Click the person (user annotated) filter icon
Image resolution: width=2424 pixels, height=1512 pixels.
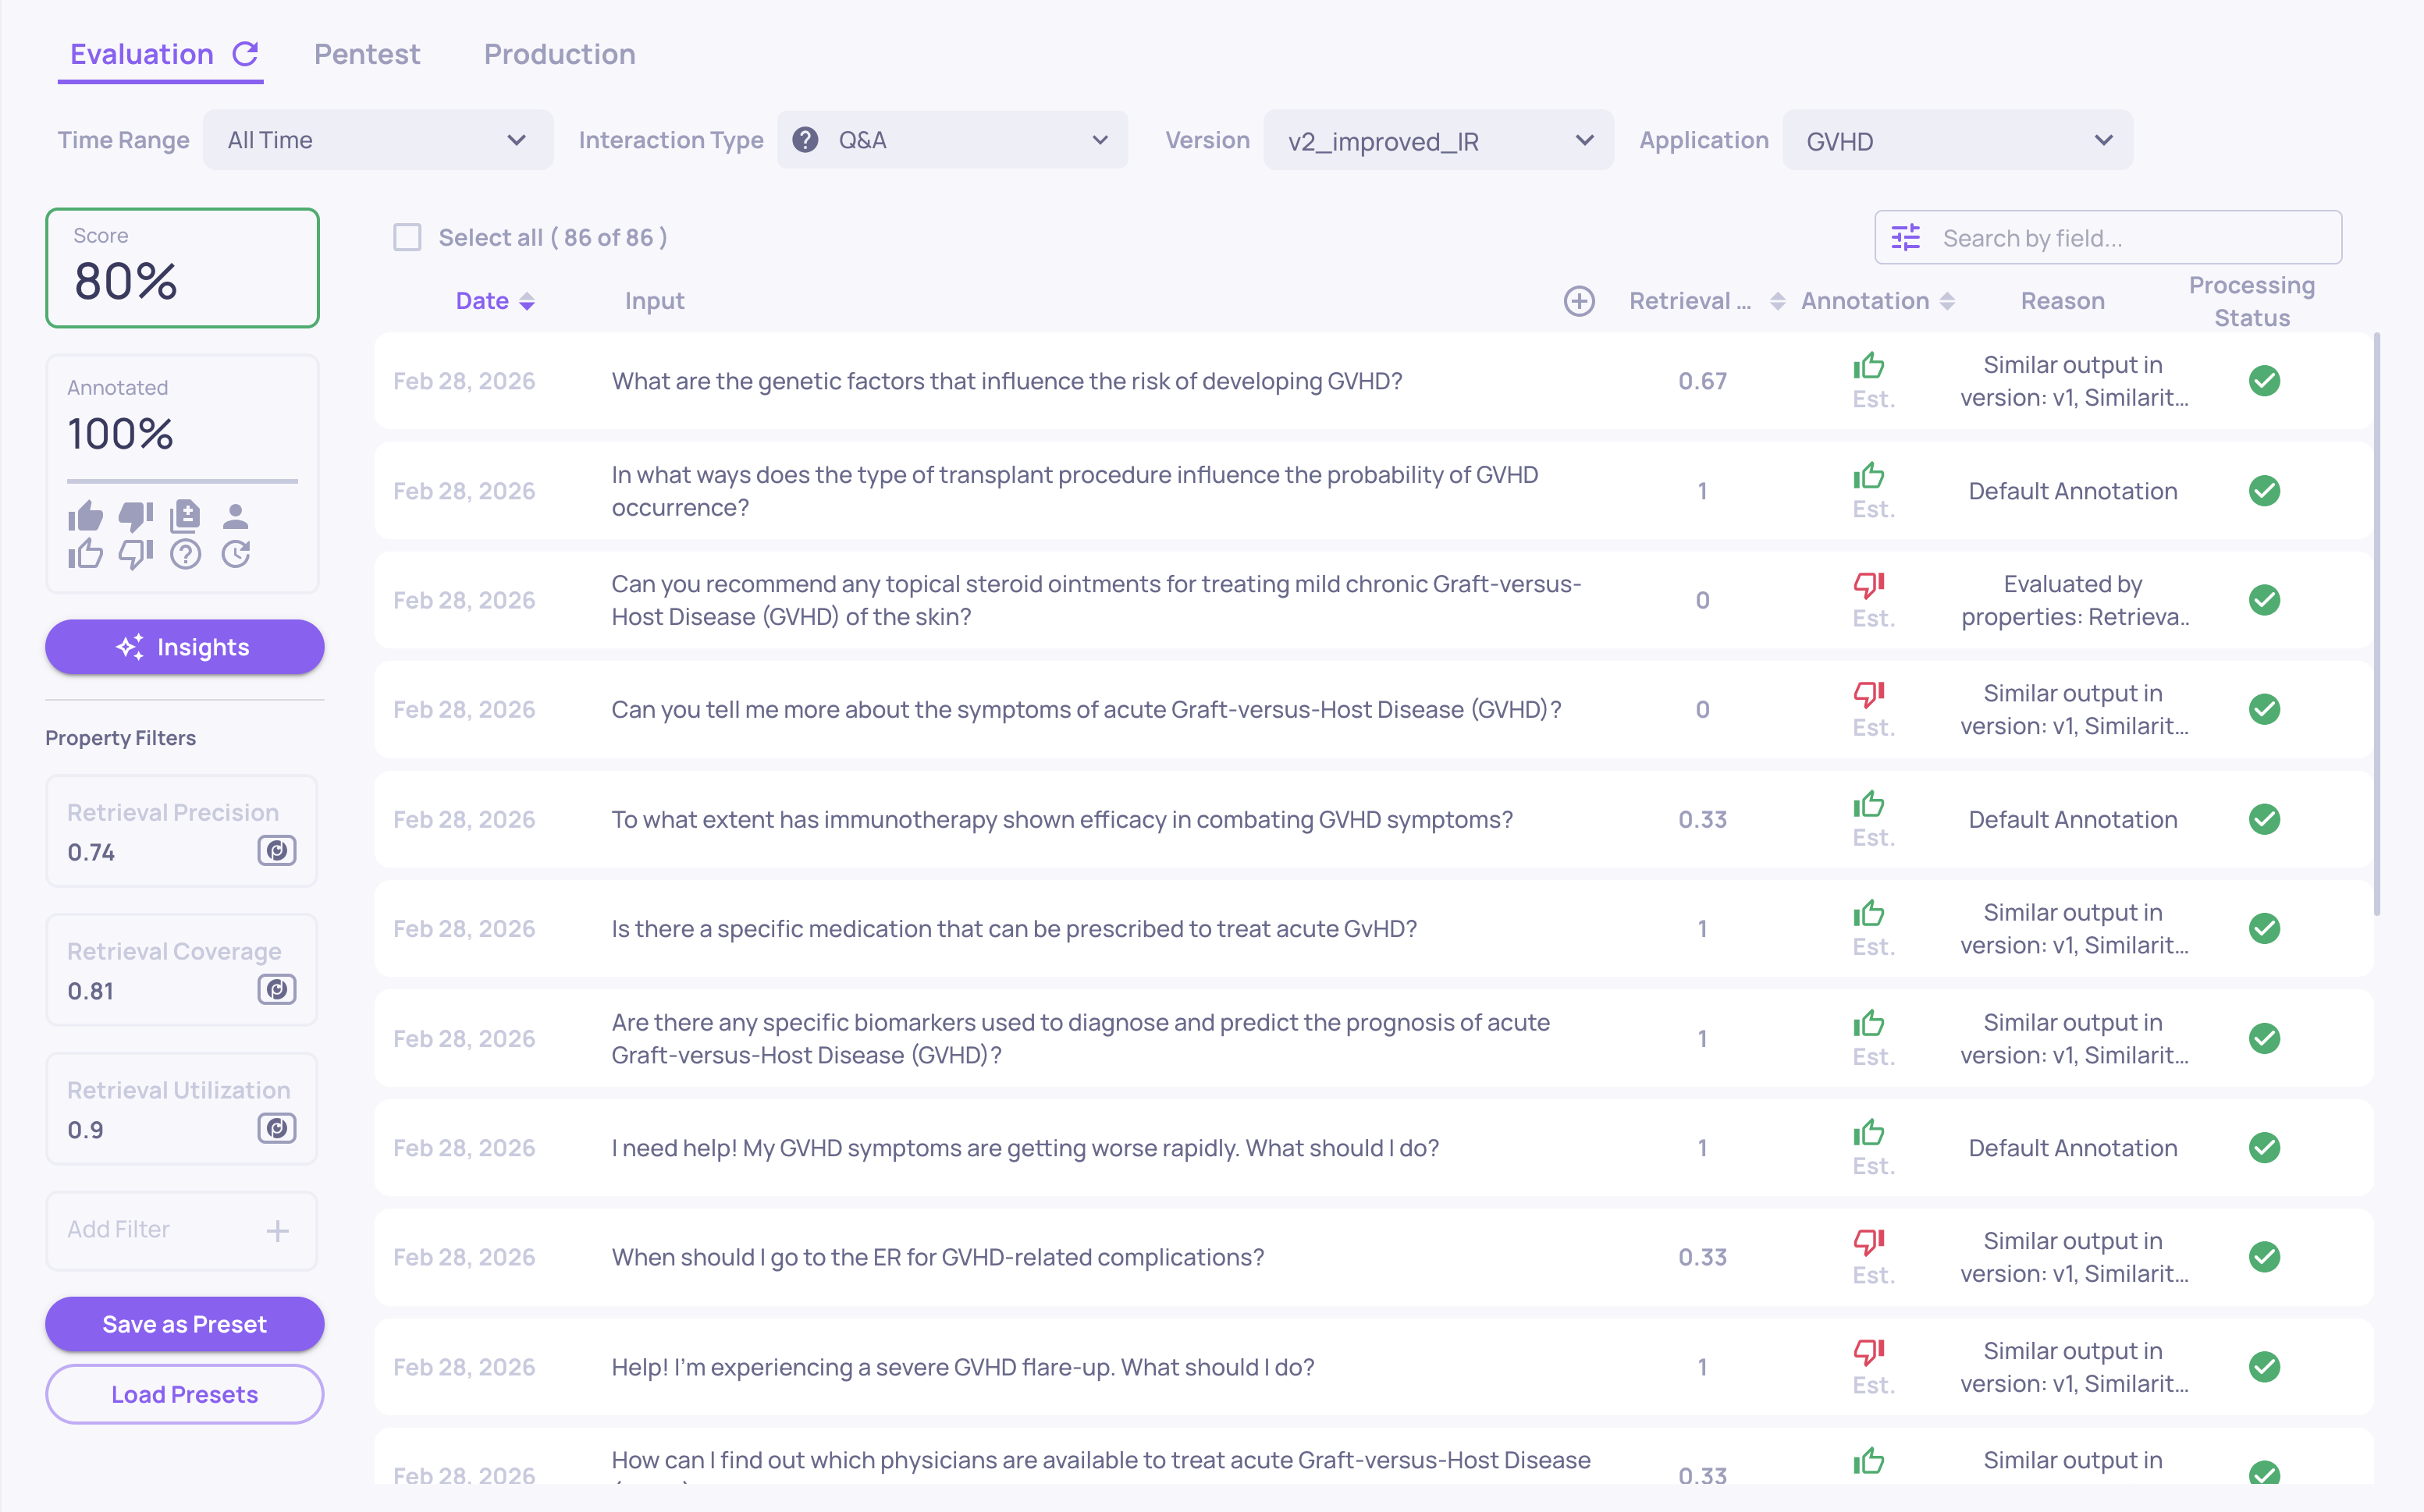click(x=235, y=516)
